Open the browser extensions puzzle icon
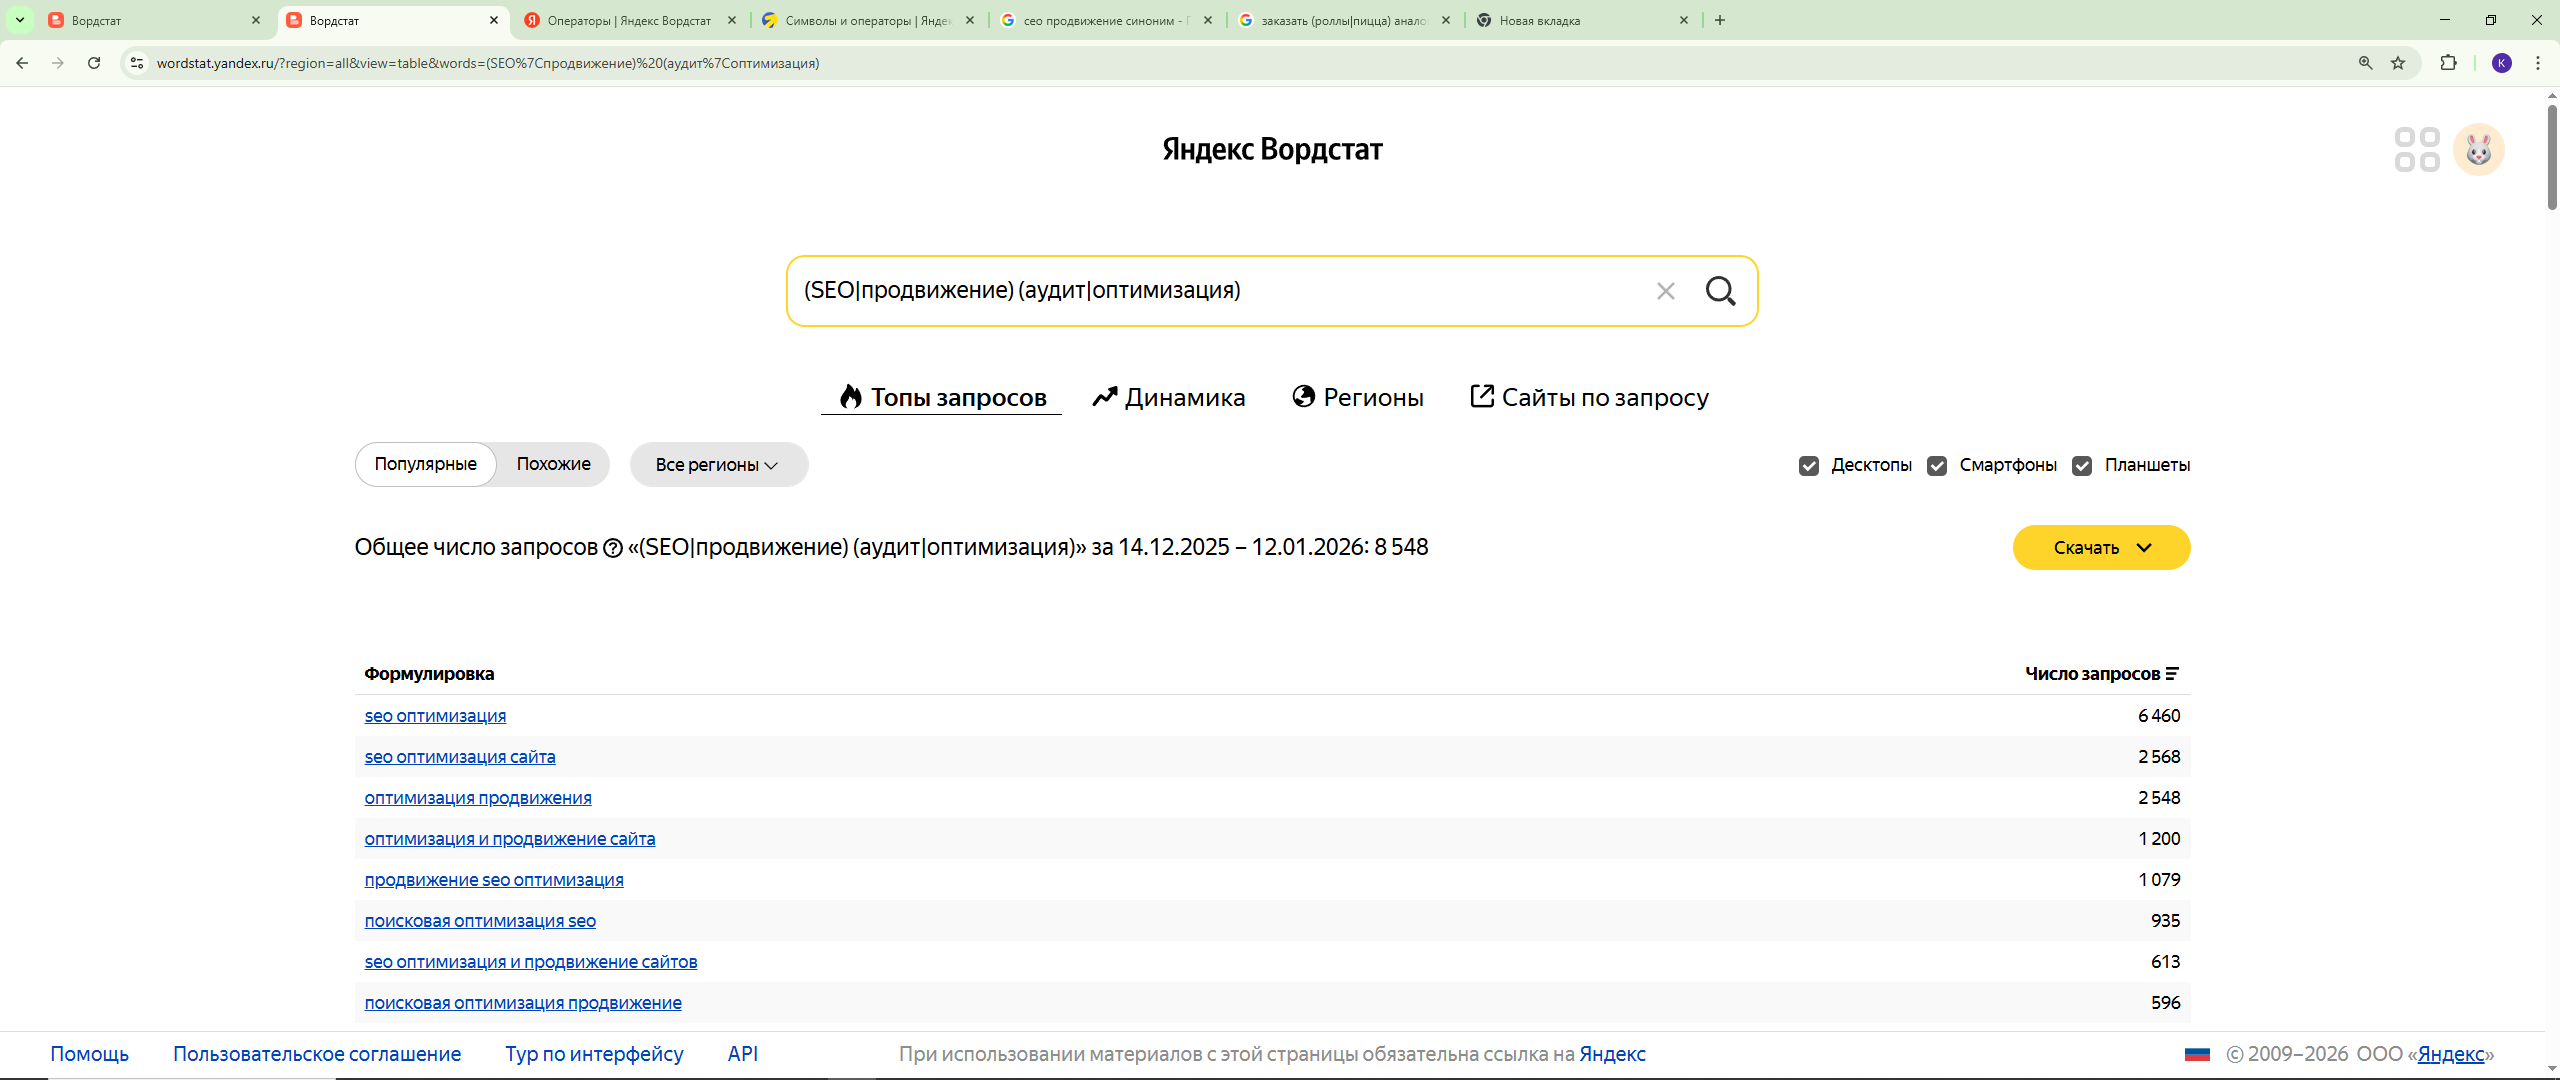 click(x=2448, y=63)
